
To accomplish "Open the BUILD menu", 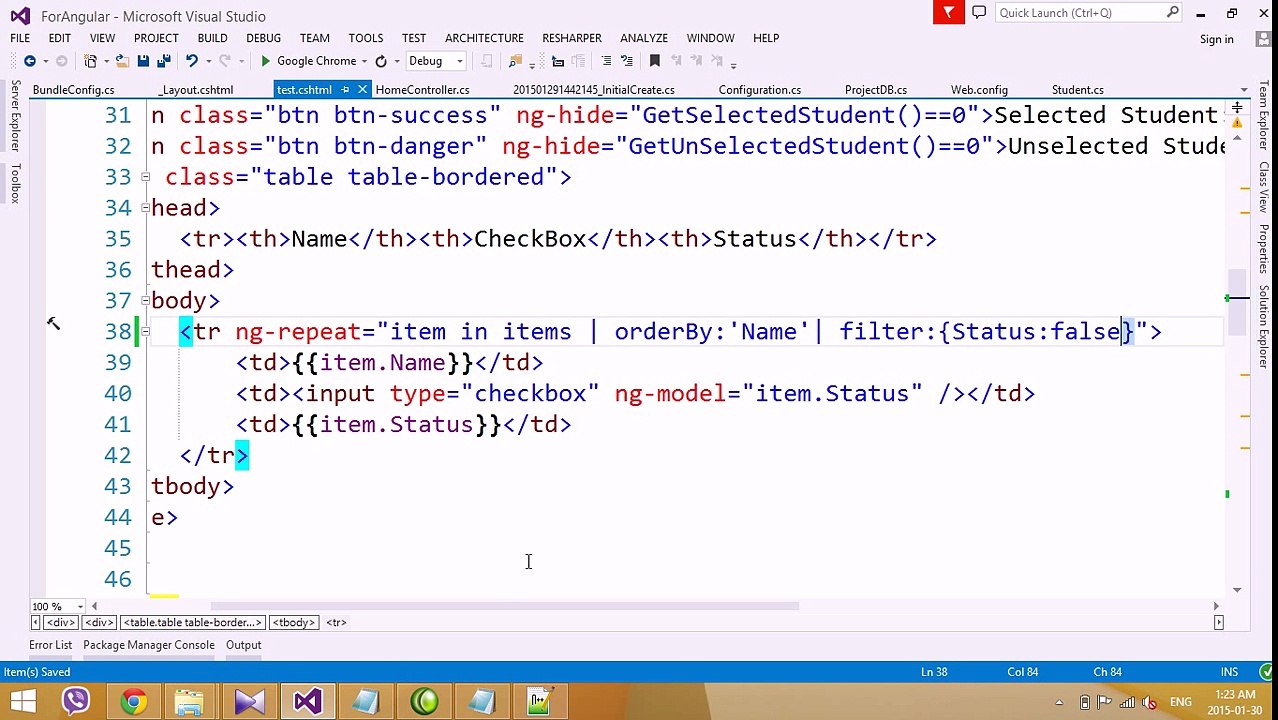I will [212, 38].
